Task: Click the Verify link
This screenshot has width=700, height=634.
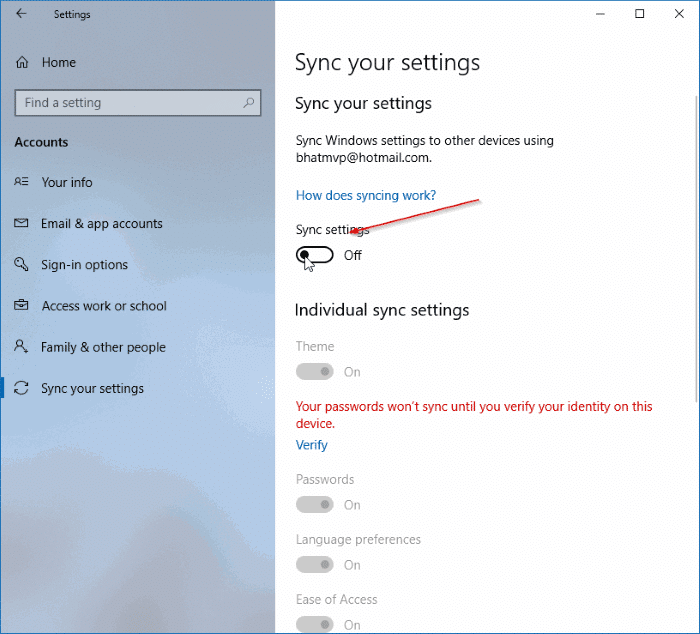Action: click(312, 445)
